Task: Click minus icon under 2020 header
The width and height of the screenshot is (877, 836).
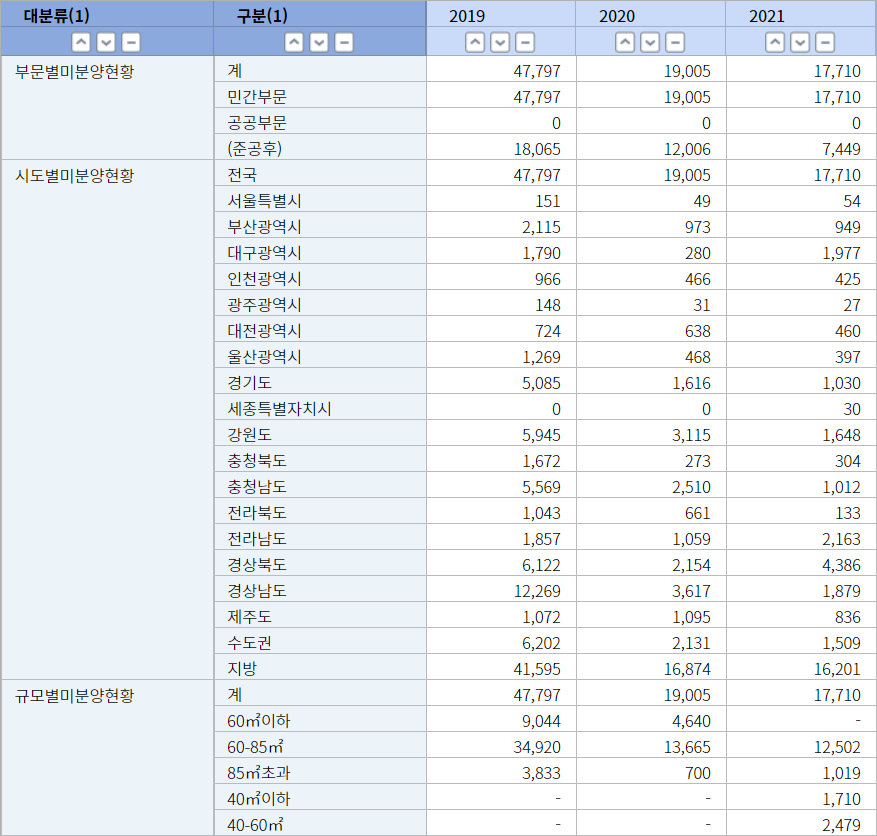Action: click(x=675, y=42)
